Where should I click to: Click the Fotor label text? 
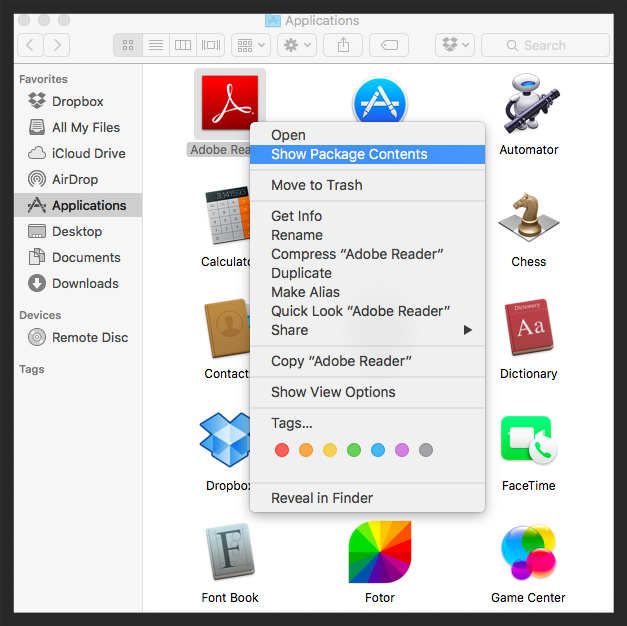click(379, 598)
